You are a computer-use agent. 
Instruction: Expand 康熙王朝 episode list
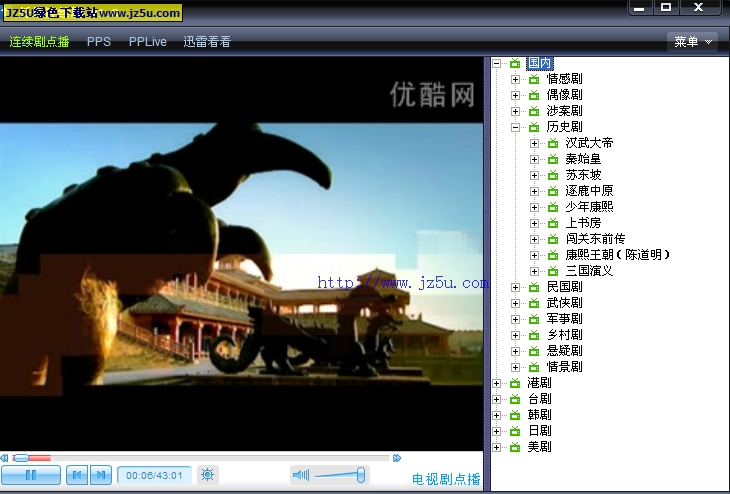coord(534,255)
